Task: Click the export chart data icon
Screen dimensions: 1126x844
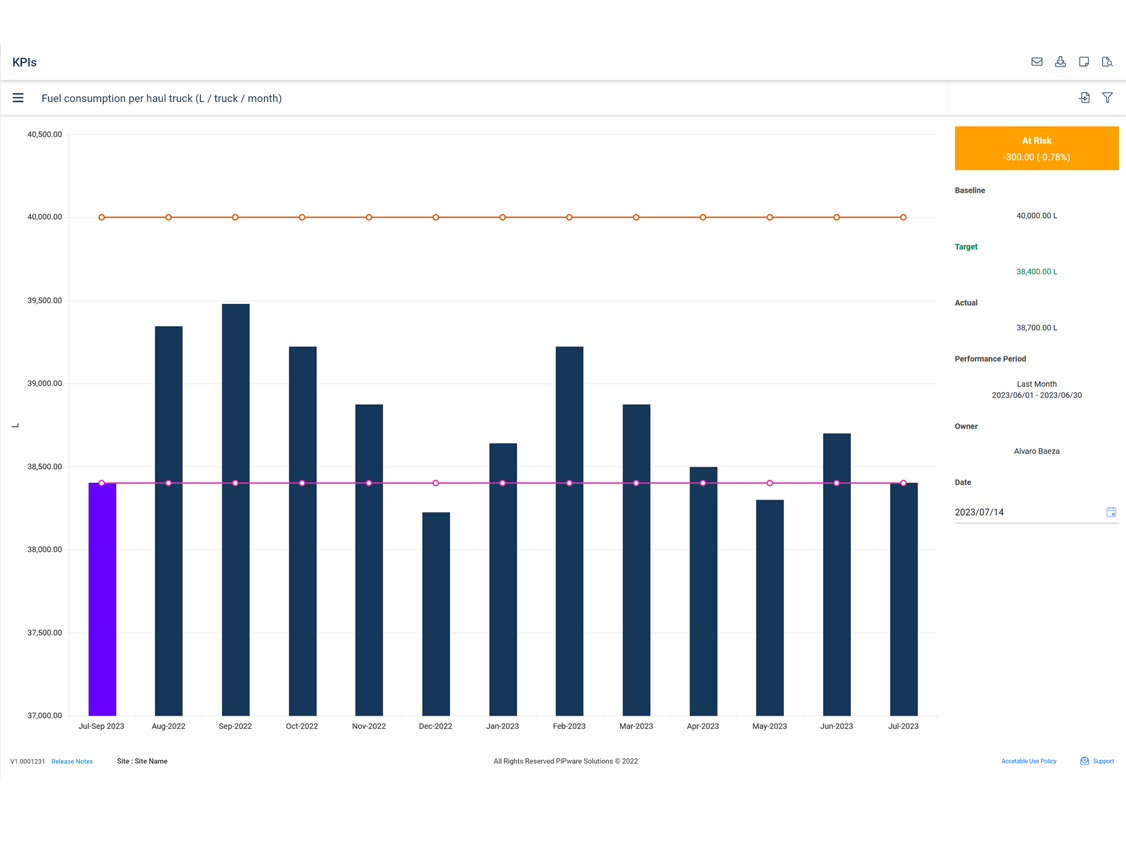Action: click(1083, 98)
